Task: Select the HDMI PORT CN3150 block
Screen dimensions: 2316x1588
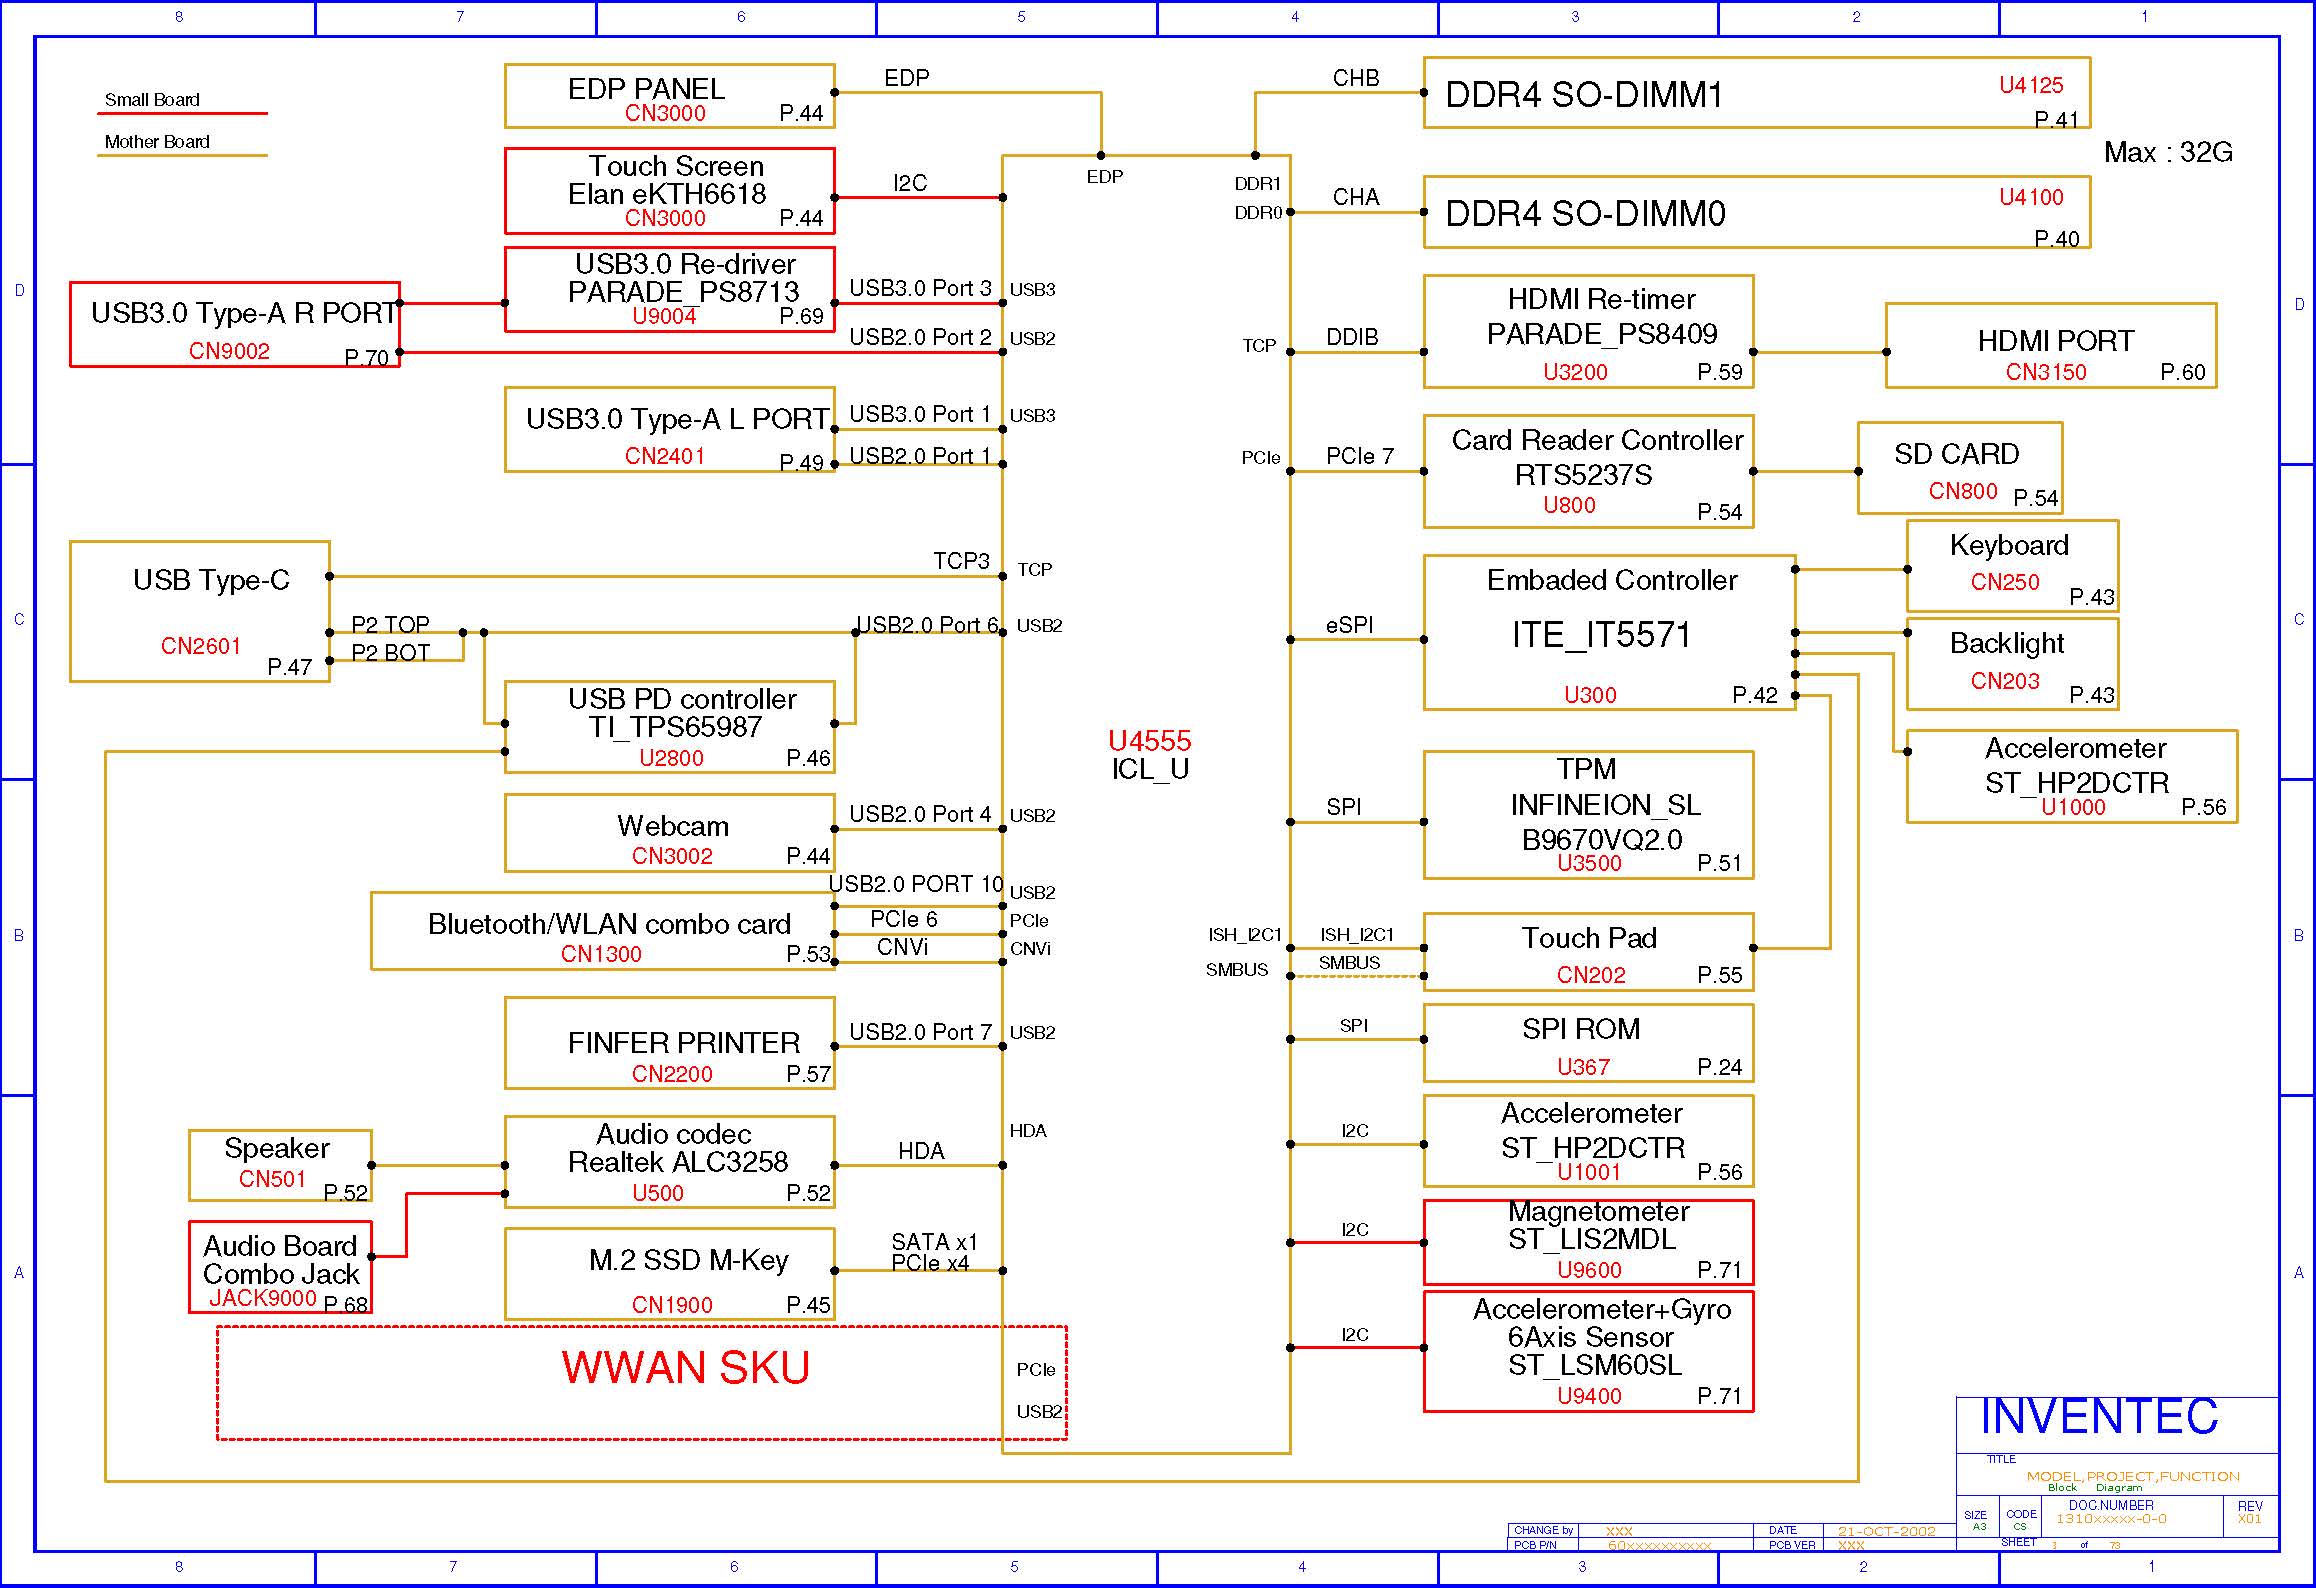Action: tap(2050, 345)
